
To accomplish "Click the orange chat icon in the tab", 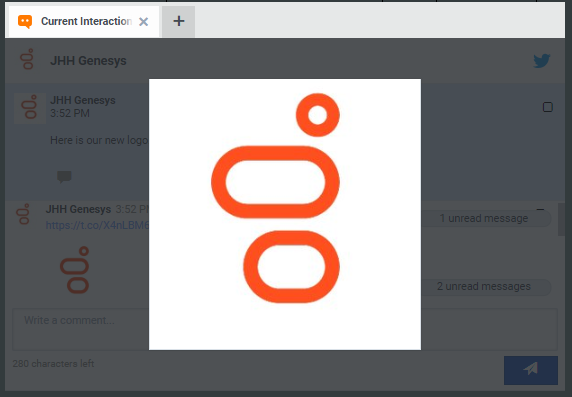I will pos(25,22).
